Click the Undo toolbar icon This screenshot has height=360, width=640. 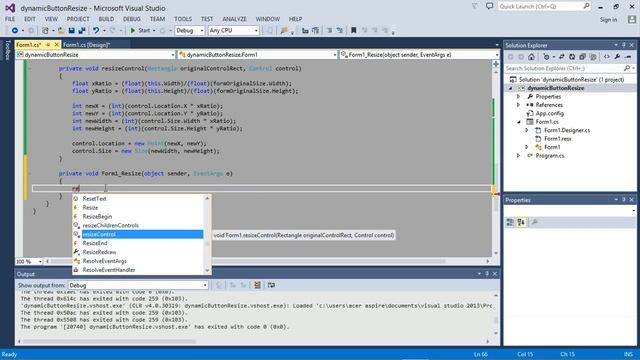(96, 31)
